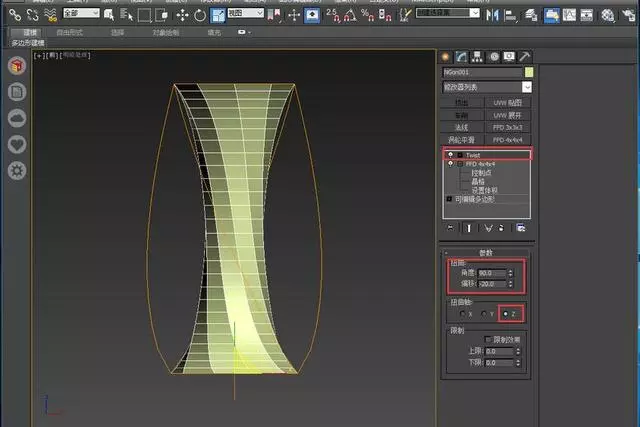Select the 控制点 sub-object in the stack

click(x=483, y=172)
